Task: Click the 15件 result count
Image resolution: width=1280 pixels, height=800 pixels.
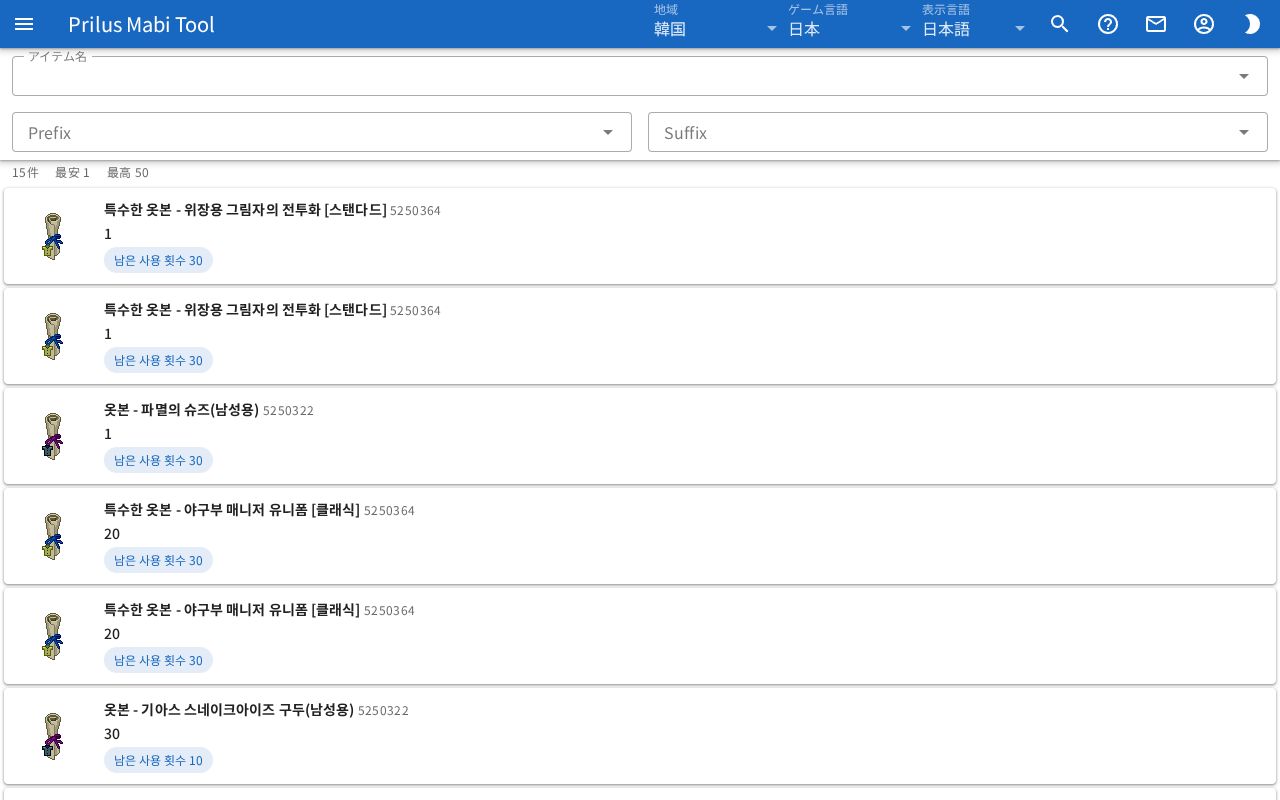Action: [25, 173]
